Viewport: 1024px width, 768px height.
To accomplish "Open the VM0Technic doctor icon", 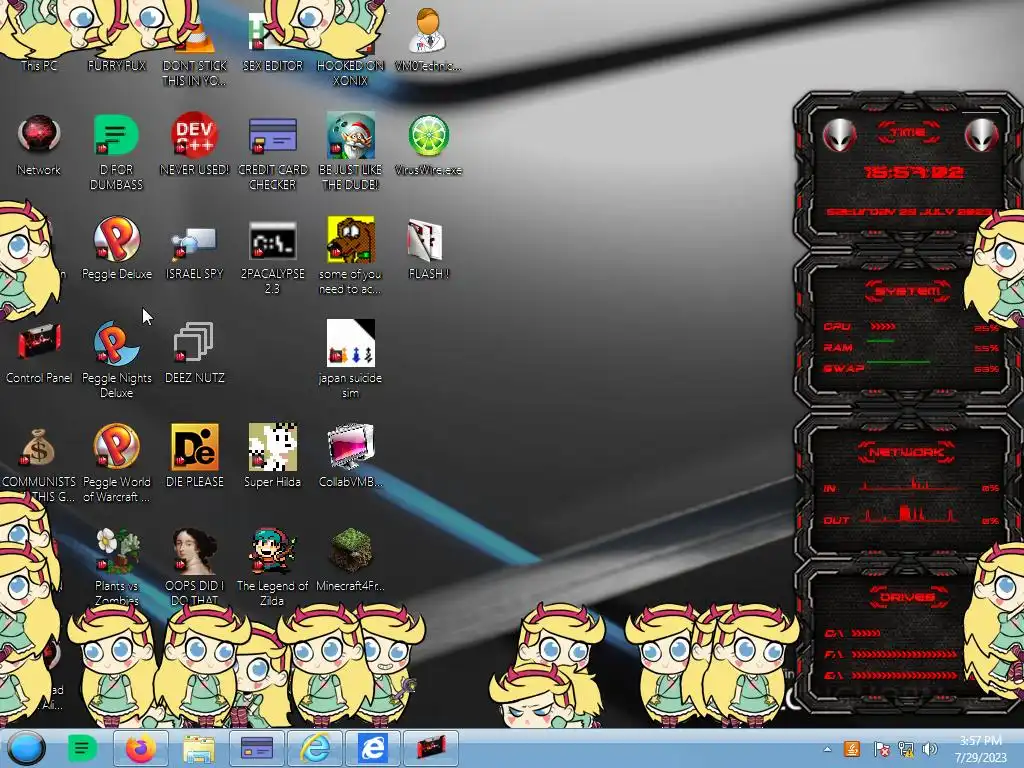I will 428,31.
